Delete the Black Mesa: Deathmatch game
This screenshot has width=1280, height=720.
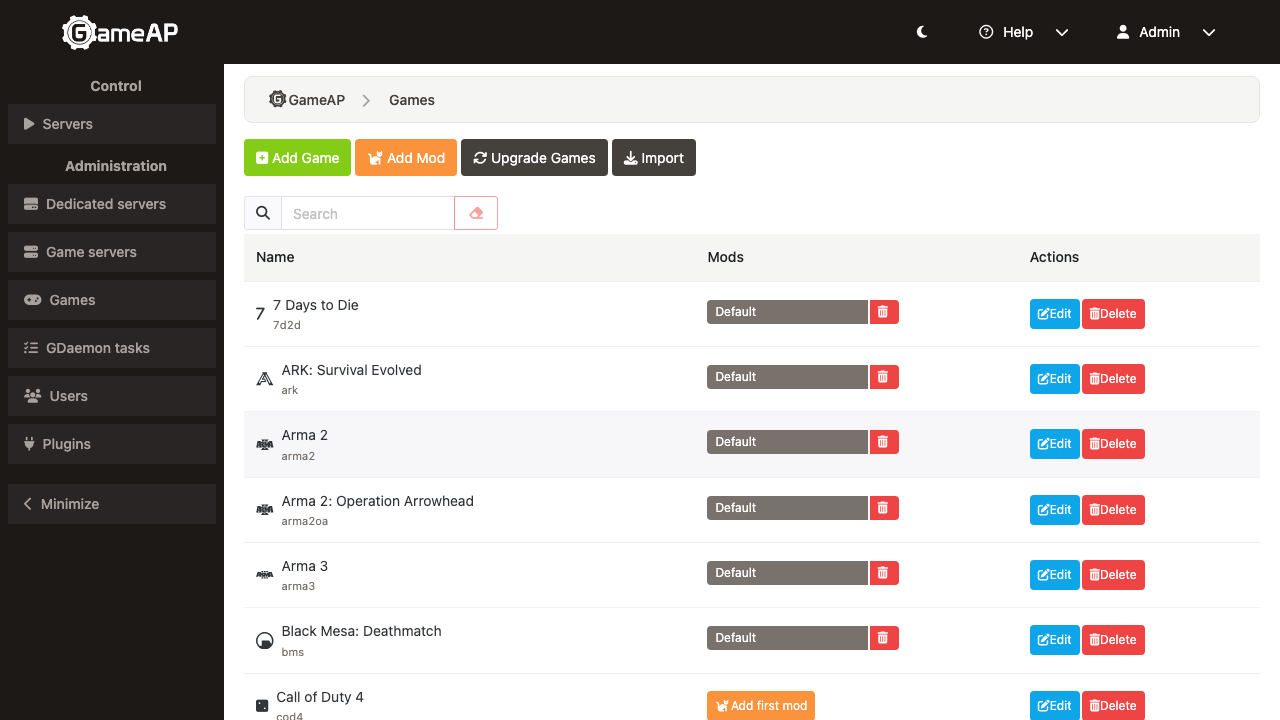[1113, 640]
